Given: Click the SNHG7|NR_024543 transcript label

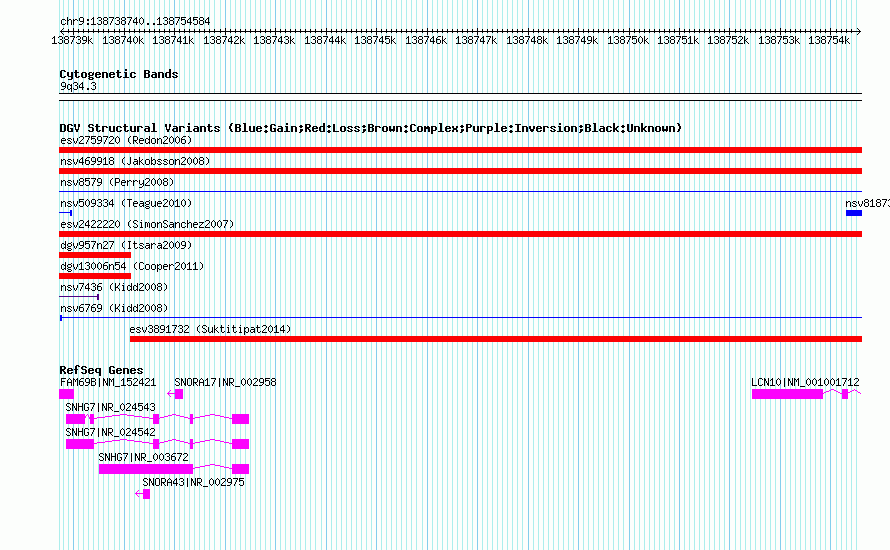Looking at the screenshot, I should [x=110, y=408].
